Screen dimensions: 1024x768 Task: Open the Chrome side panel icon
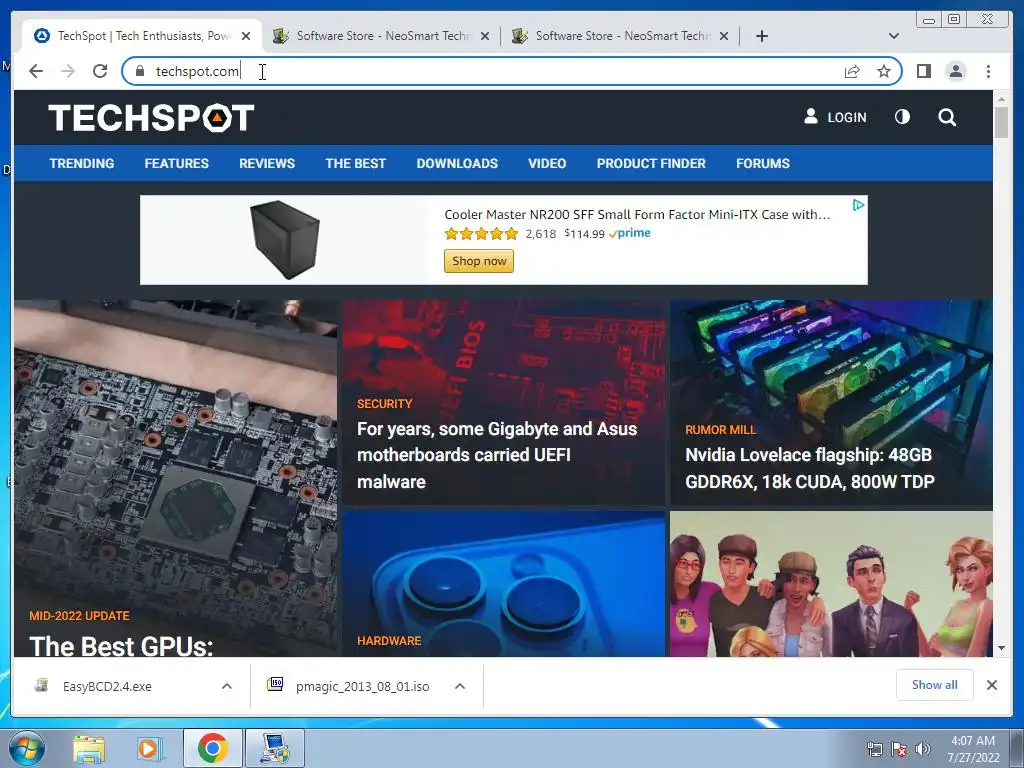(923, 71)
